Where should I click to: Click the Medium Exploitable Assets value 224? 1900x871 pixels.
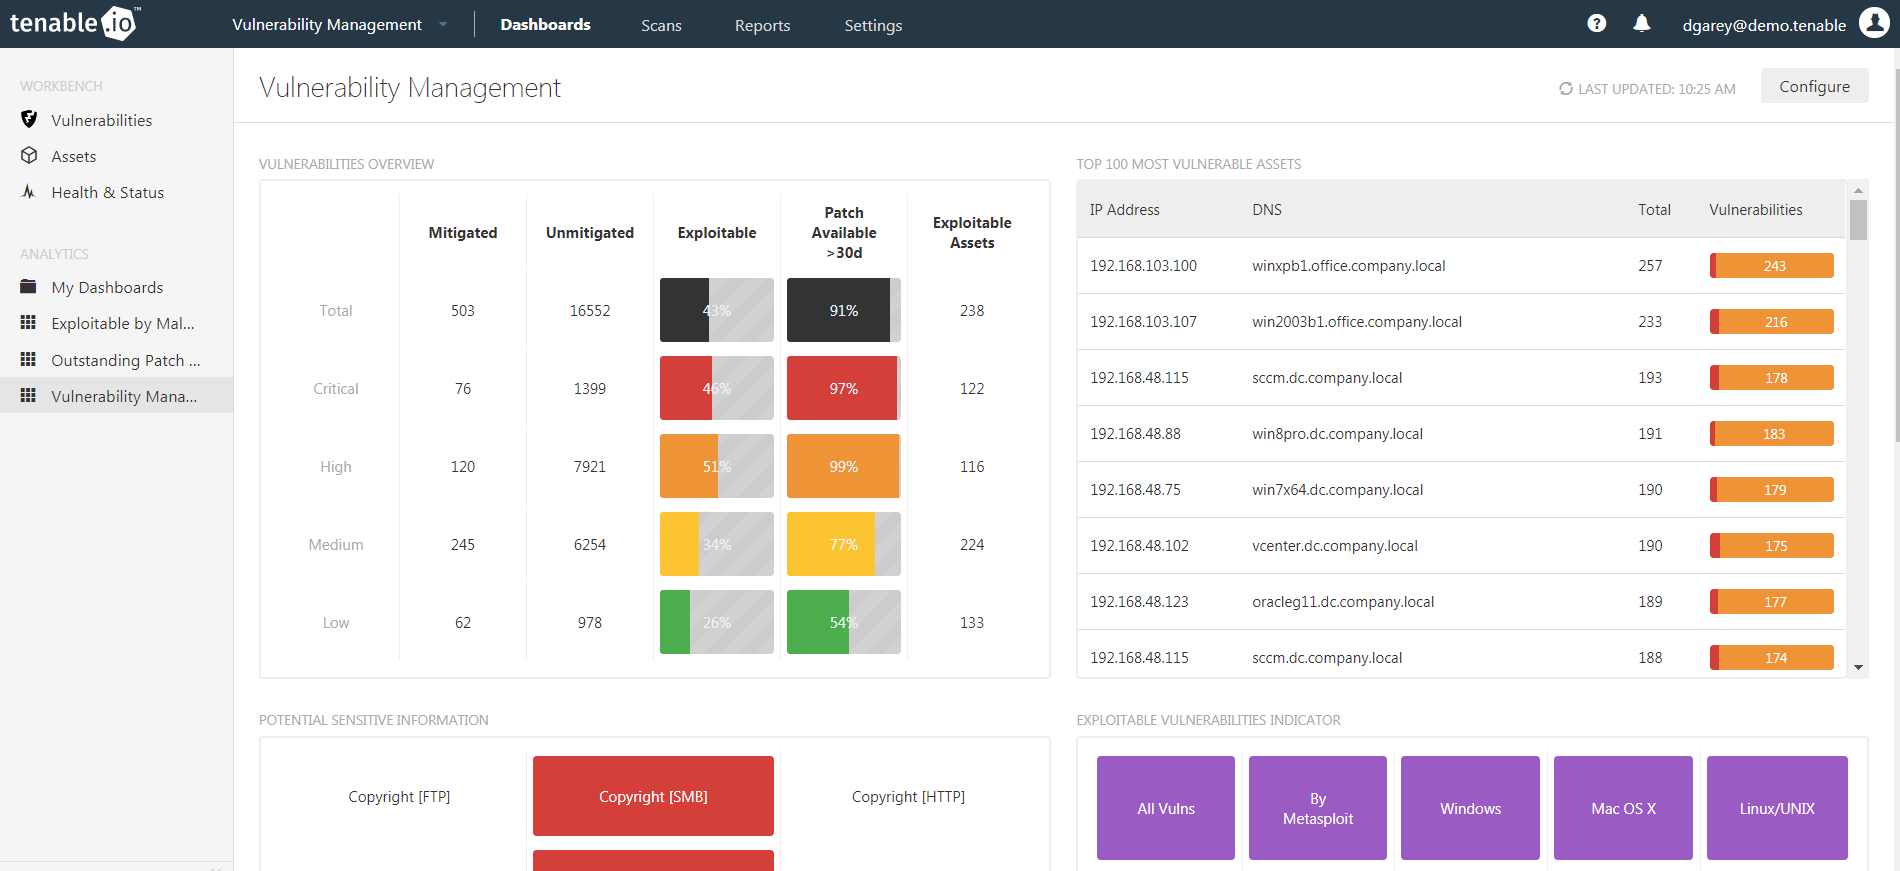point(972,544)
